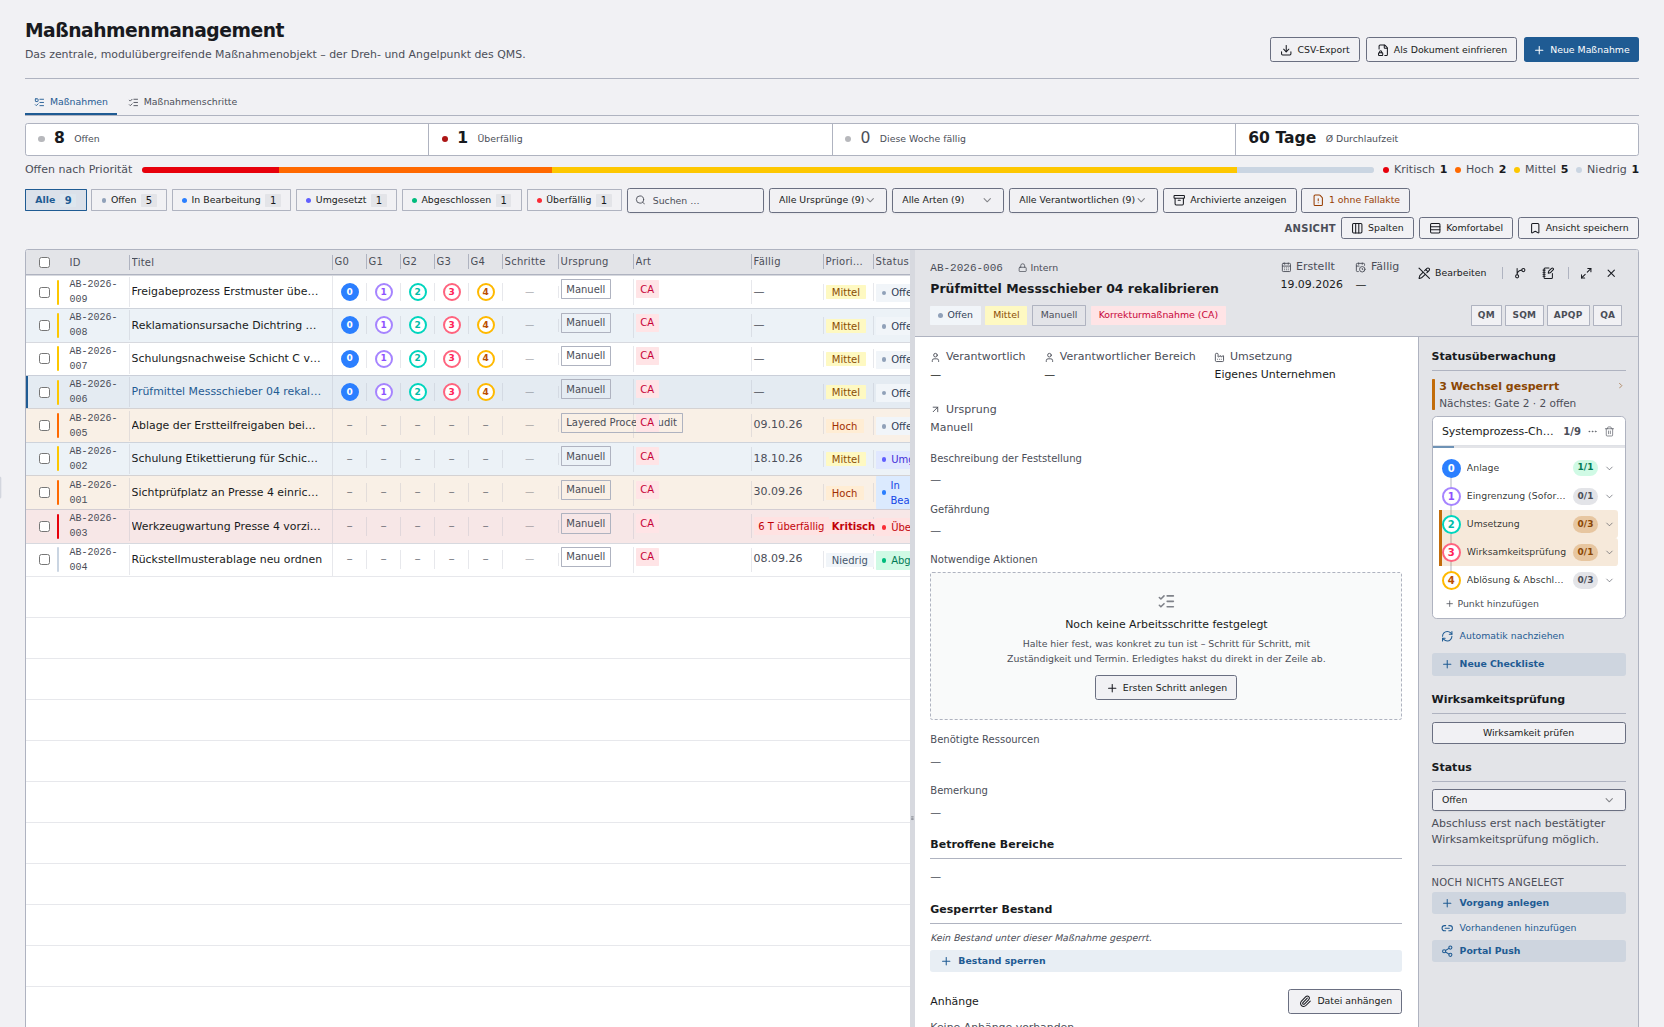Click the G1 gate circle for Schulungsnachweise Schicht C

384,359
